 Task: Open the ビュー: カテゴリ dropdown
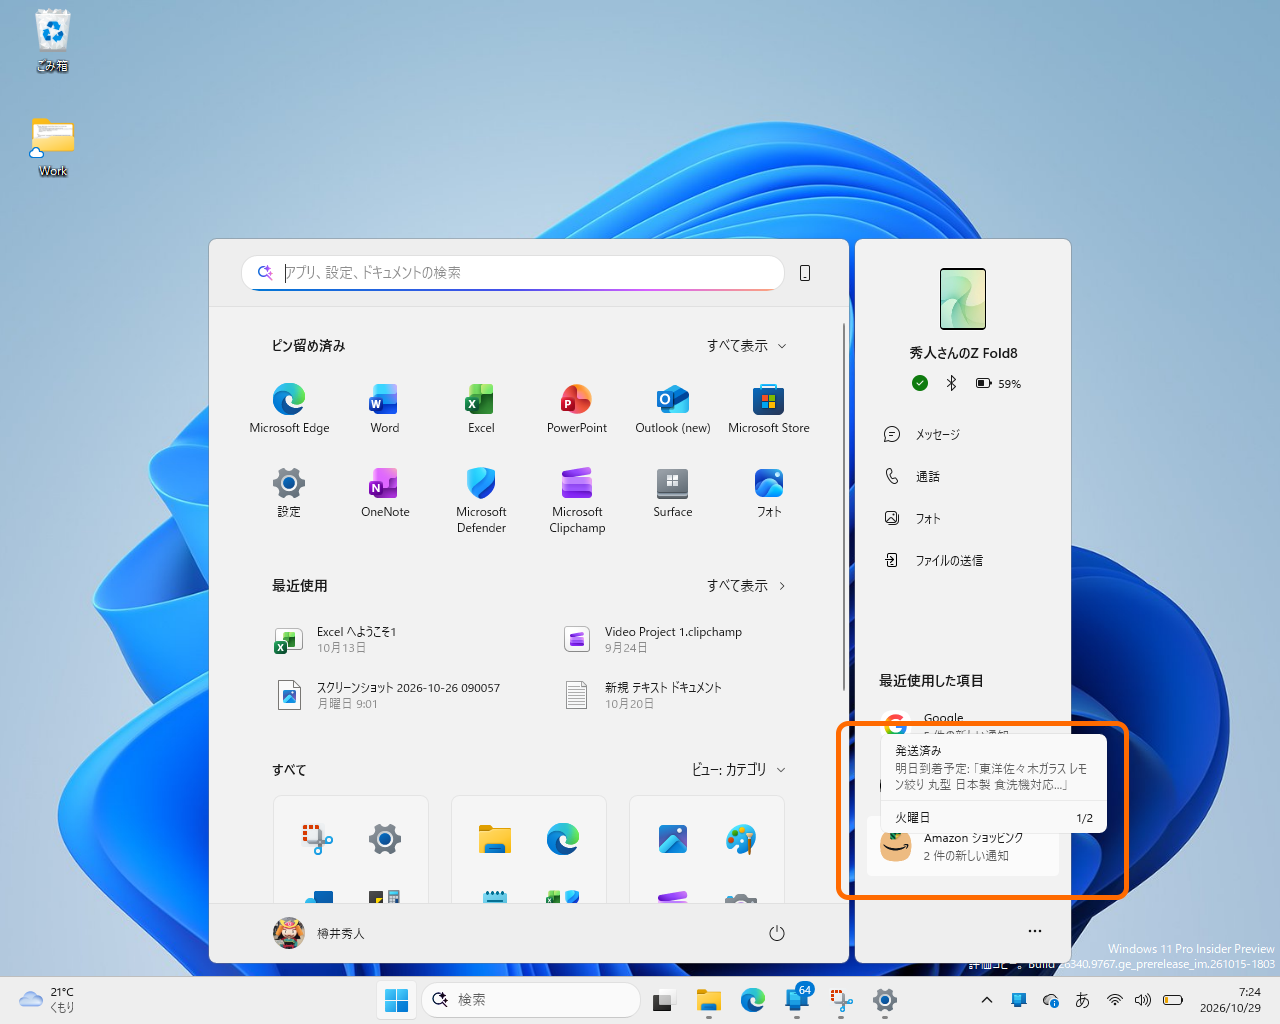tap(739, 770)
